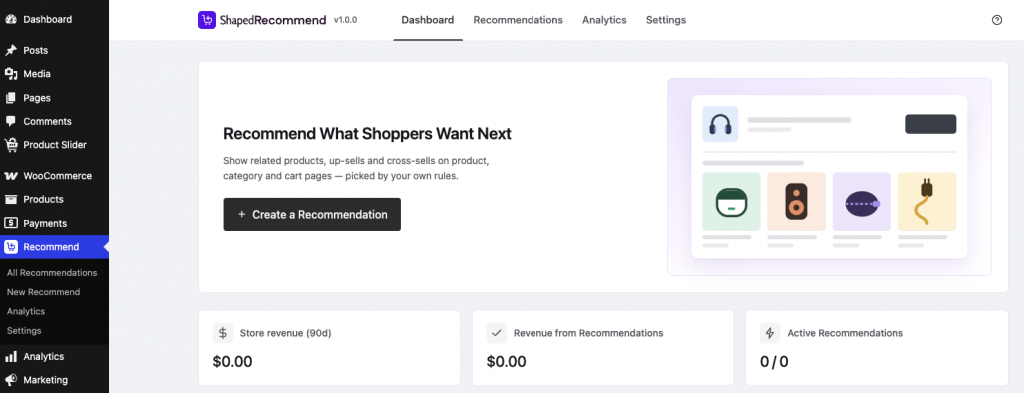Click the dark button in preview illustration

[x=931, y=124]
